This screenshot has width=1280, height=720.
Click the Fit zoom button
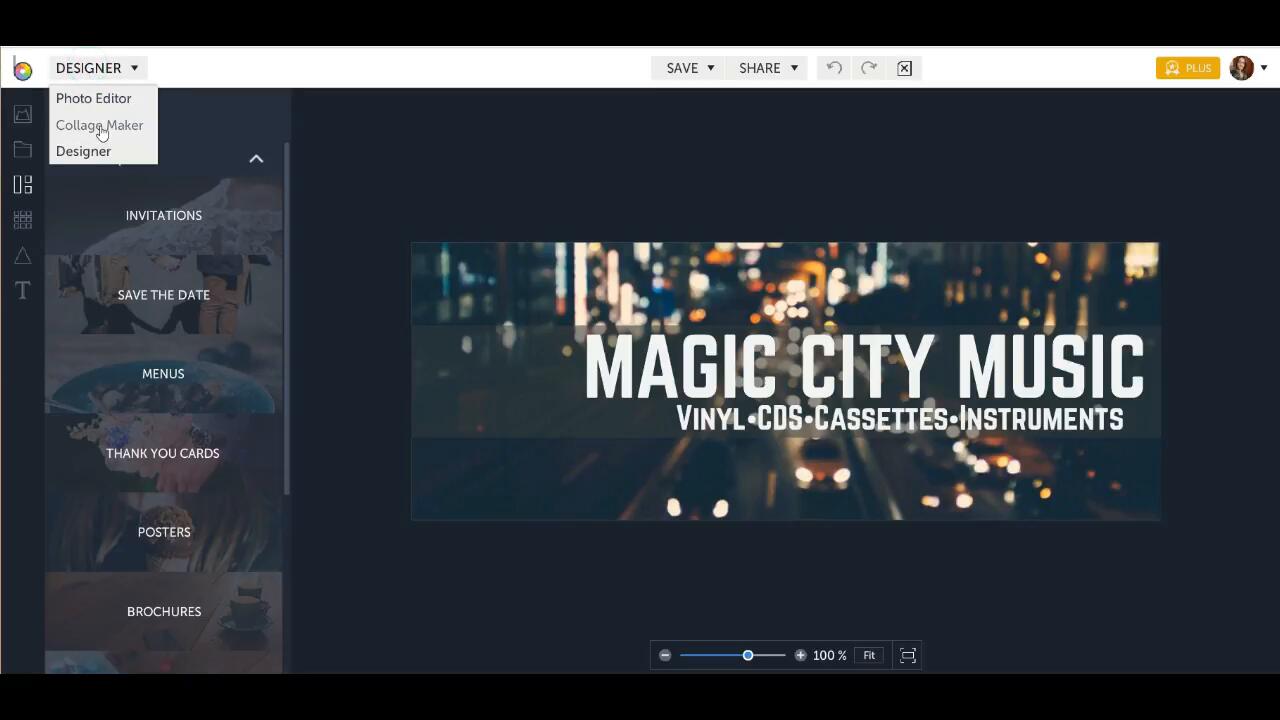[x=869, y=656]
